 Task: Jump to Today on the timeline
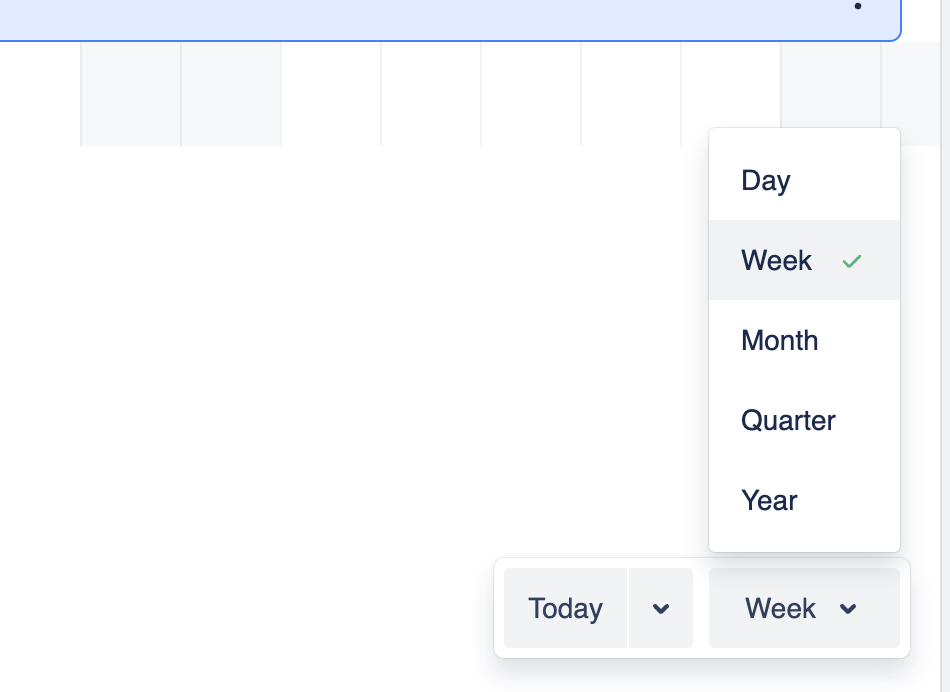point(566,609)
